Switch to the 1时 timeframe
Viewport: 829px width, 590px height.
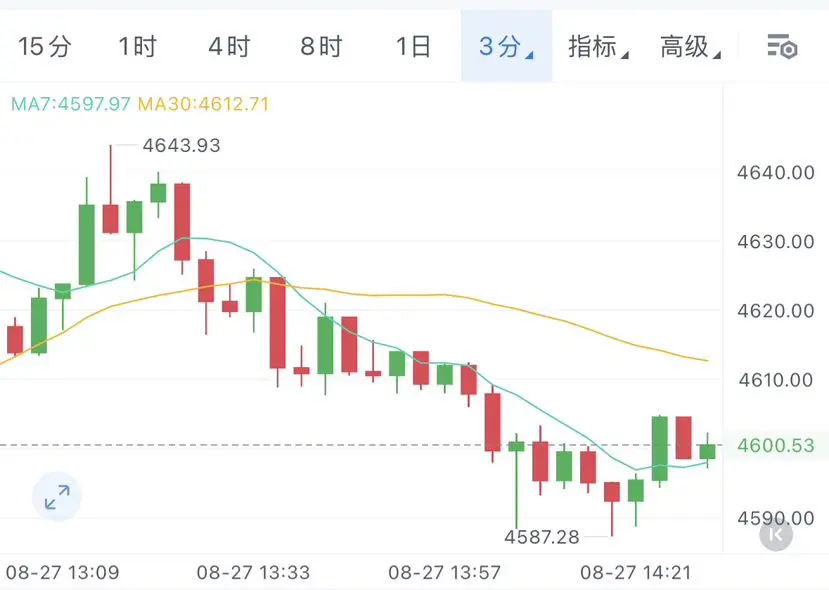coord(137,47)
